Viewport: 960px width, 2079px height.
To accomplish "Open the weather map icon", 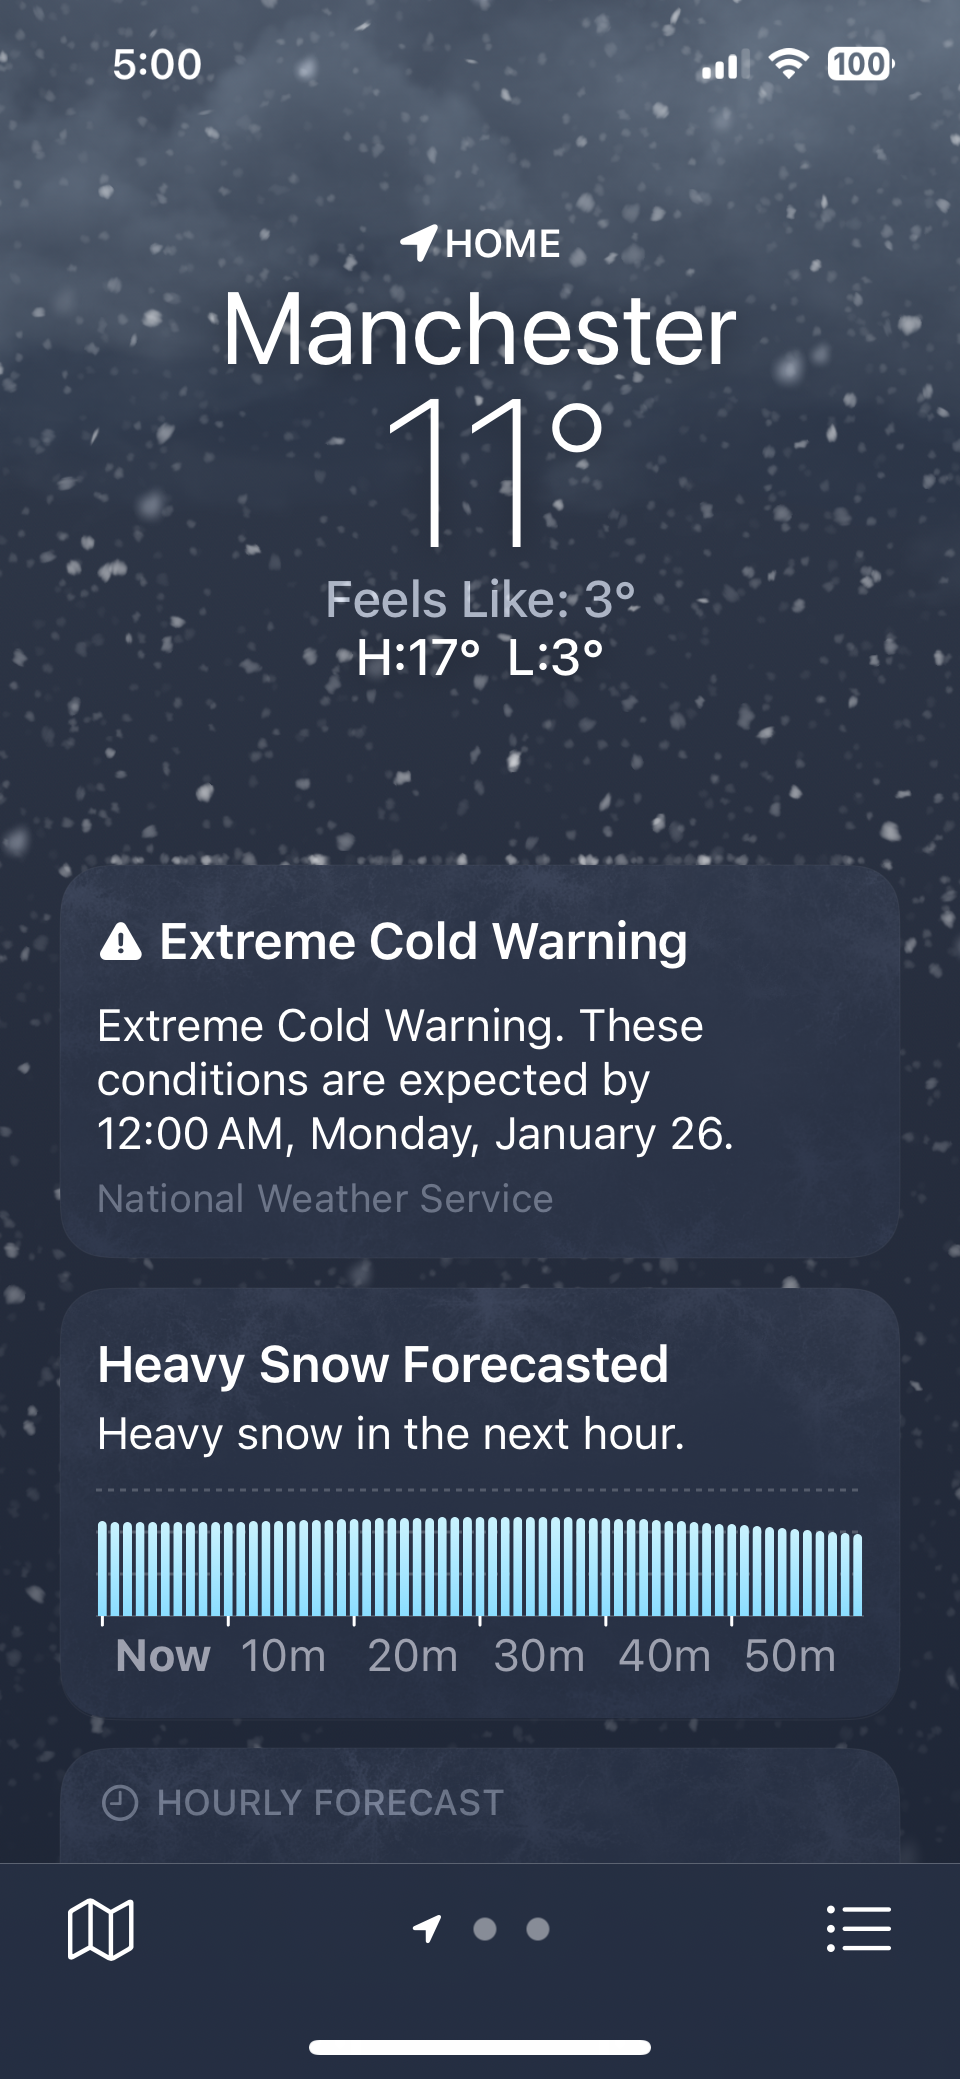I will pos(100,1928).
